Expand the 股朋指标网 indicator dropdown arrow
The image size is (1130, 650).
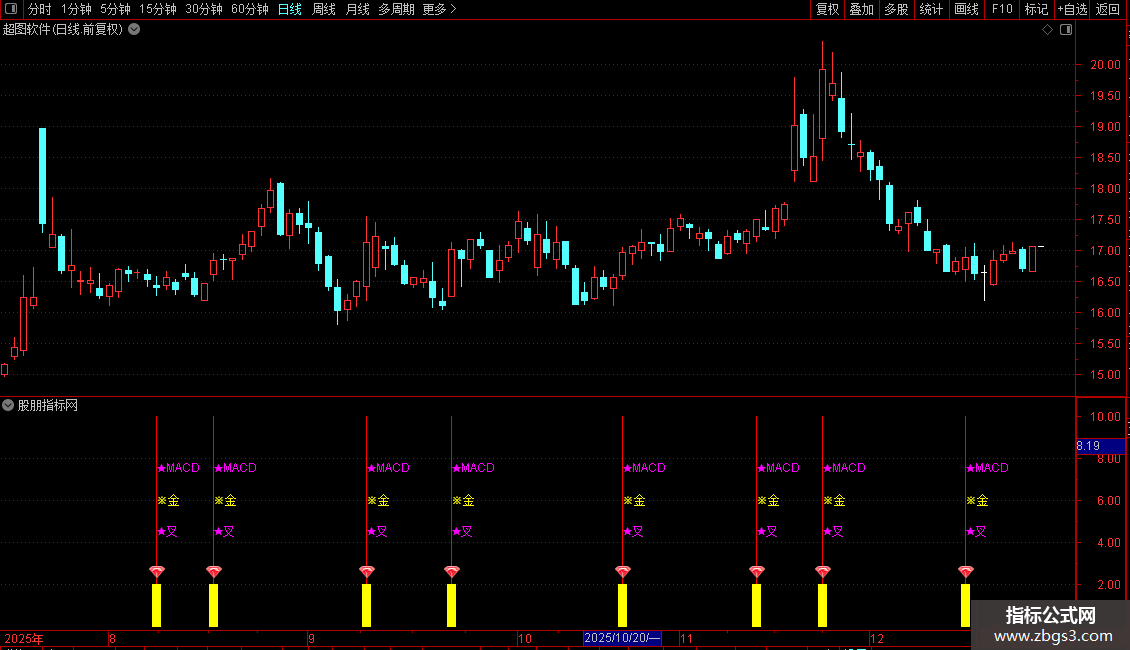pyautogui.click(x=8, y=405)
